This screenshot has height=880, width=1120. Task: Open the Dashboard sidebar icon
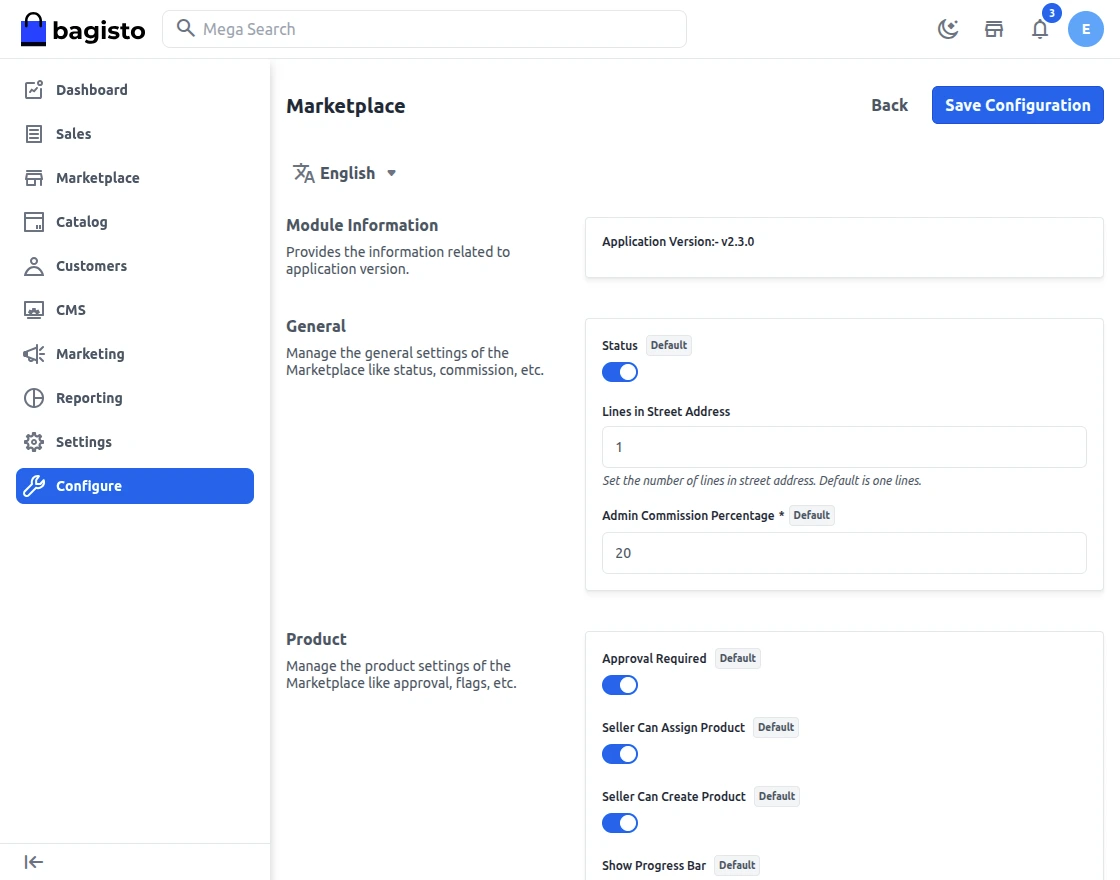[x=33, y=89]
